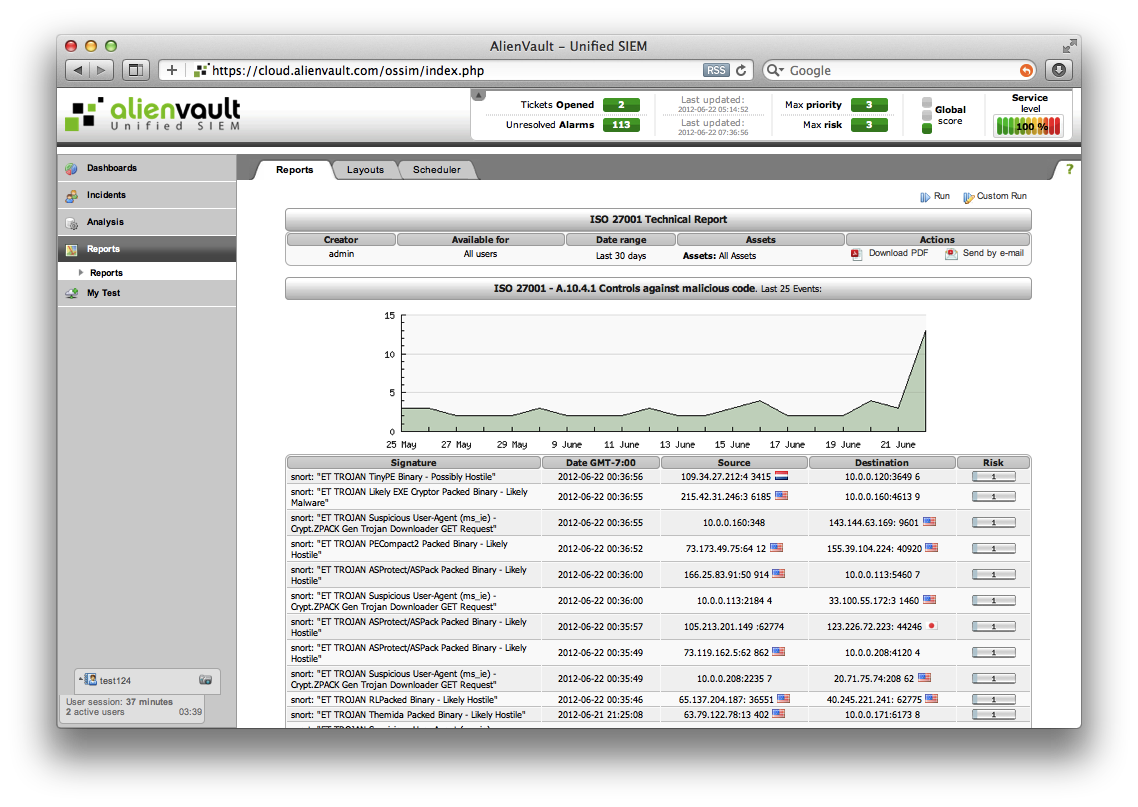Show the browser bookmarks sidebar
The width and height of the screenshot is (1138, 807).
click(x=135, y=70)
